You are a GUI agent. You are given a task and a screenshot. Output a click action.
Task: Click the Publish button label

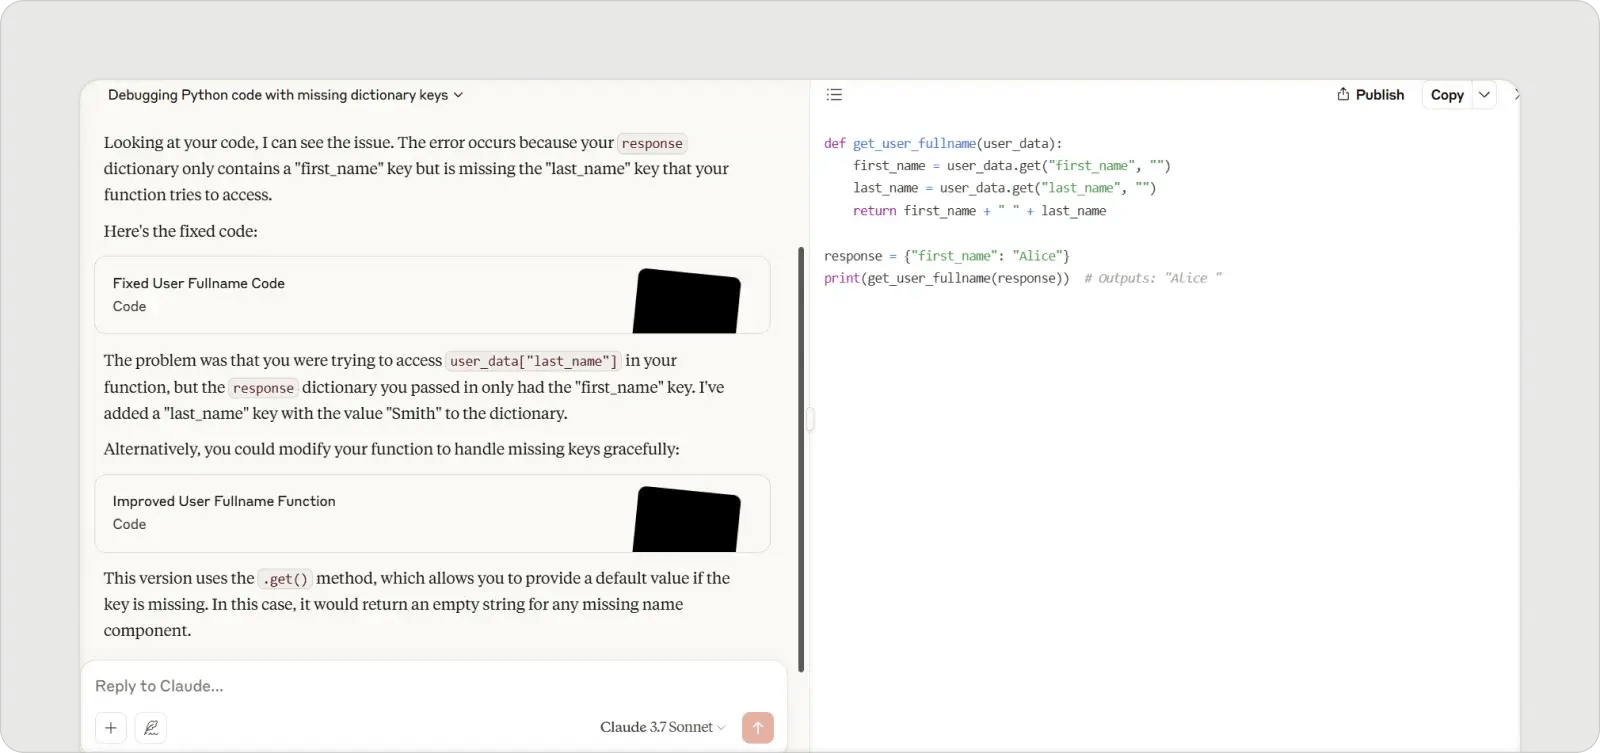pos(1379,95)
